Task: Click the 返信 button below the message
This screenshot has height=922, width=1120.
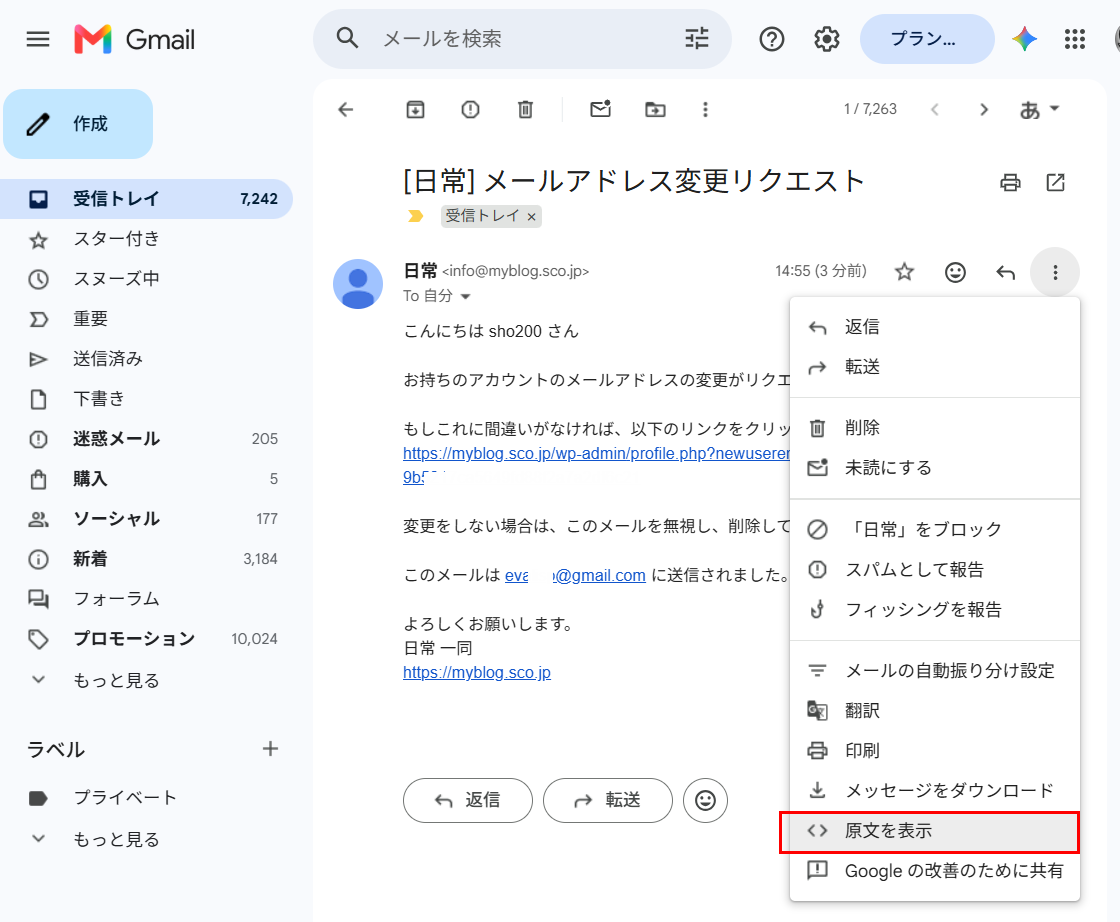Action: (468, 801)
